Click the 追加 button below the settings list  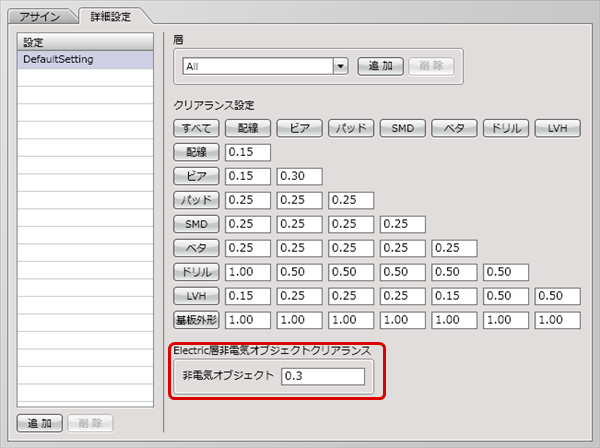pyautogui.click(x=40, y=424)
